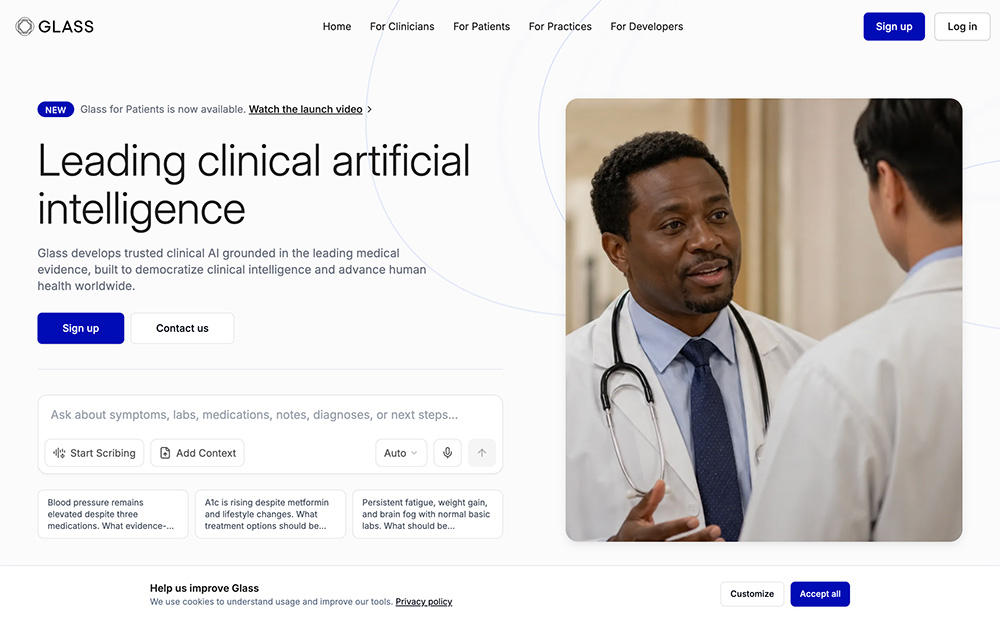Screen dimensions: 1000x623
Task: Open For Patients in navigation
Action: [x=482, y=26]
